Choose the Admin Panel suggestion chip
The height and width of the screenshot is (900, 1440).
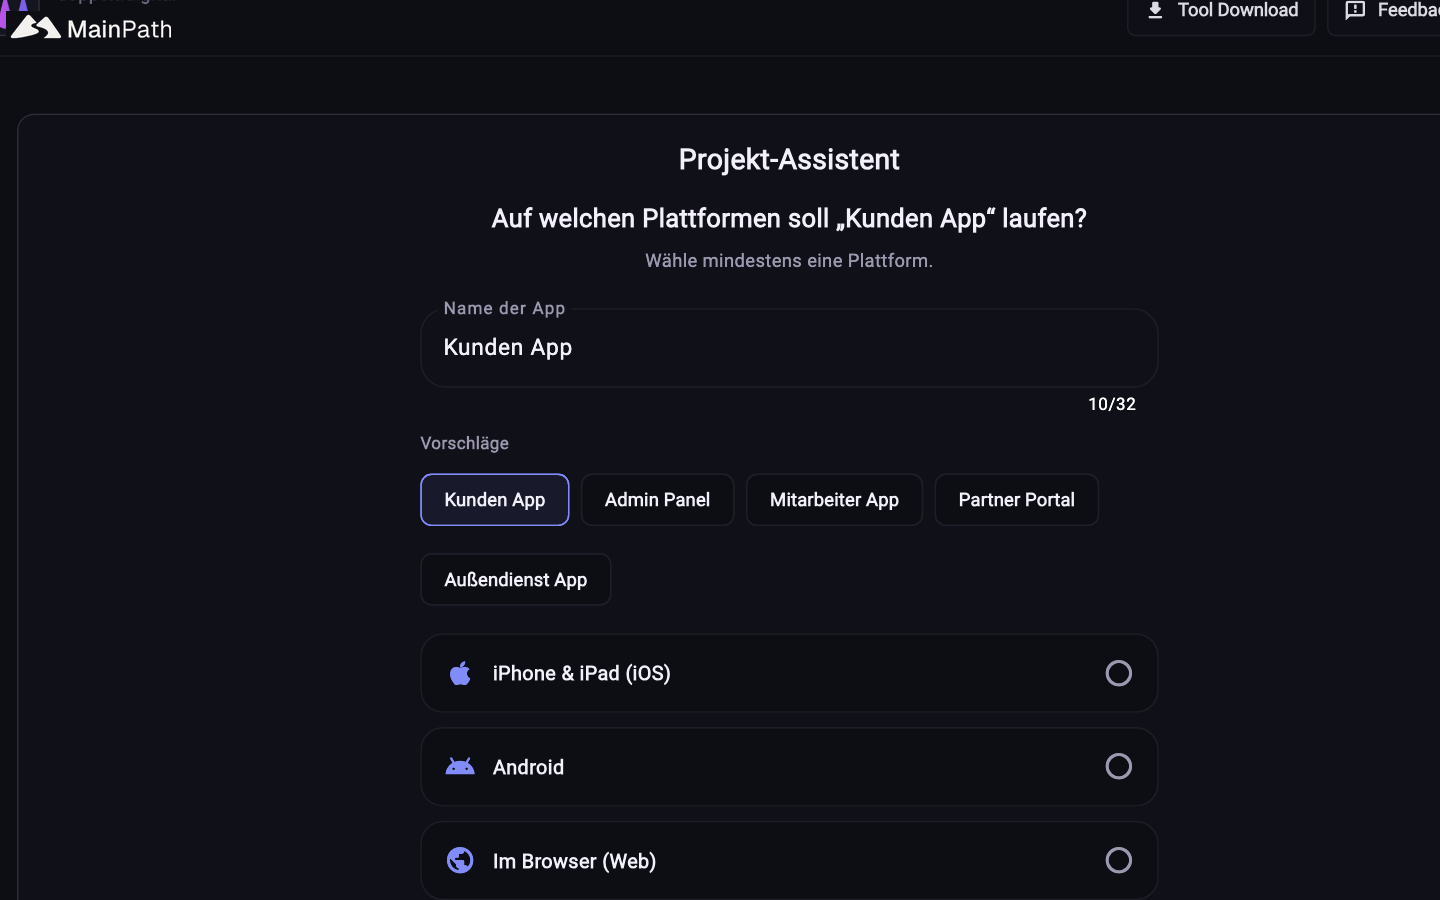tap(657, 500)
